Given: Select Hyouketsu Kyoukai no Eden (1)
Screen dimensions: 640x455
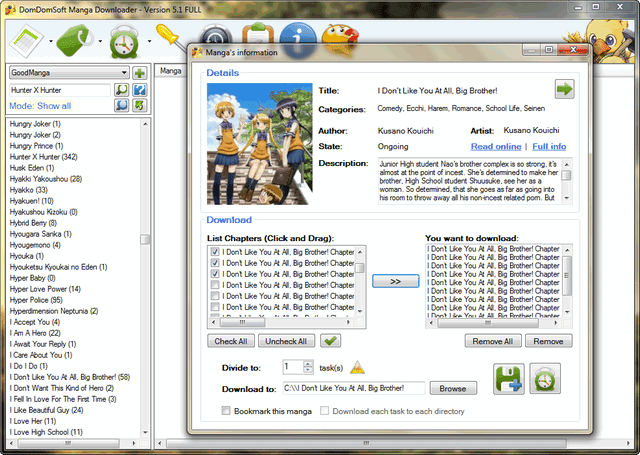Looking at the screenshot, I should point(58,267).
